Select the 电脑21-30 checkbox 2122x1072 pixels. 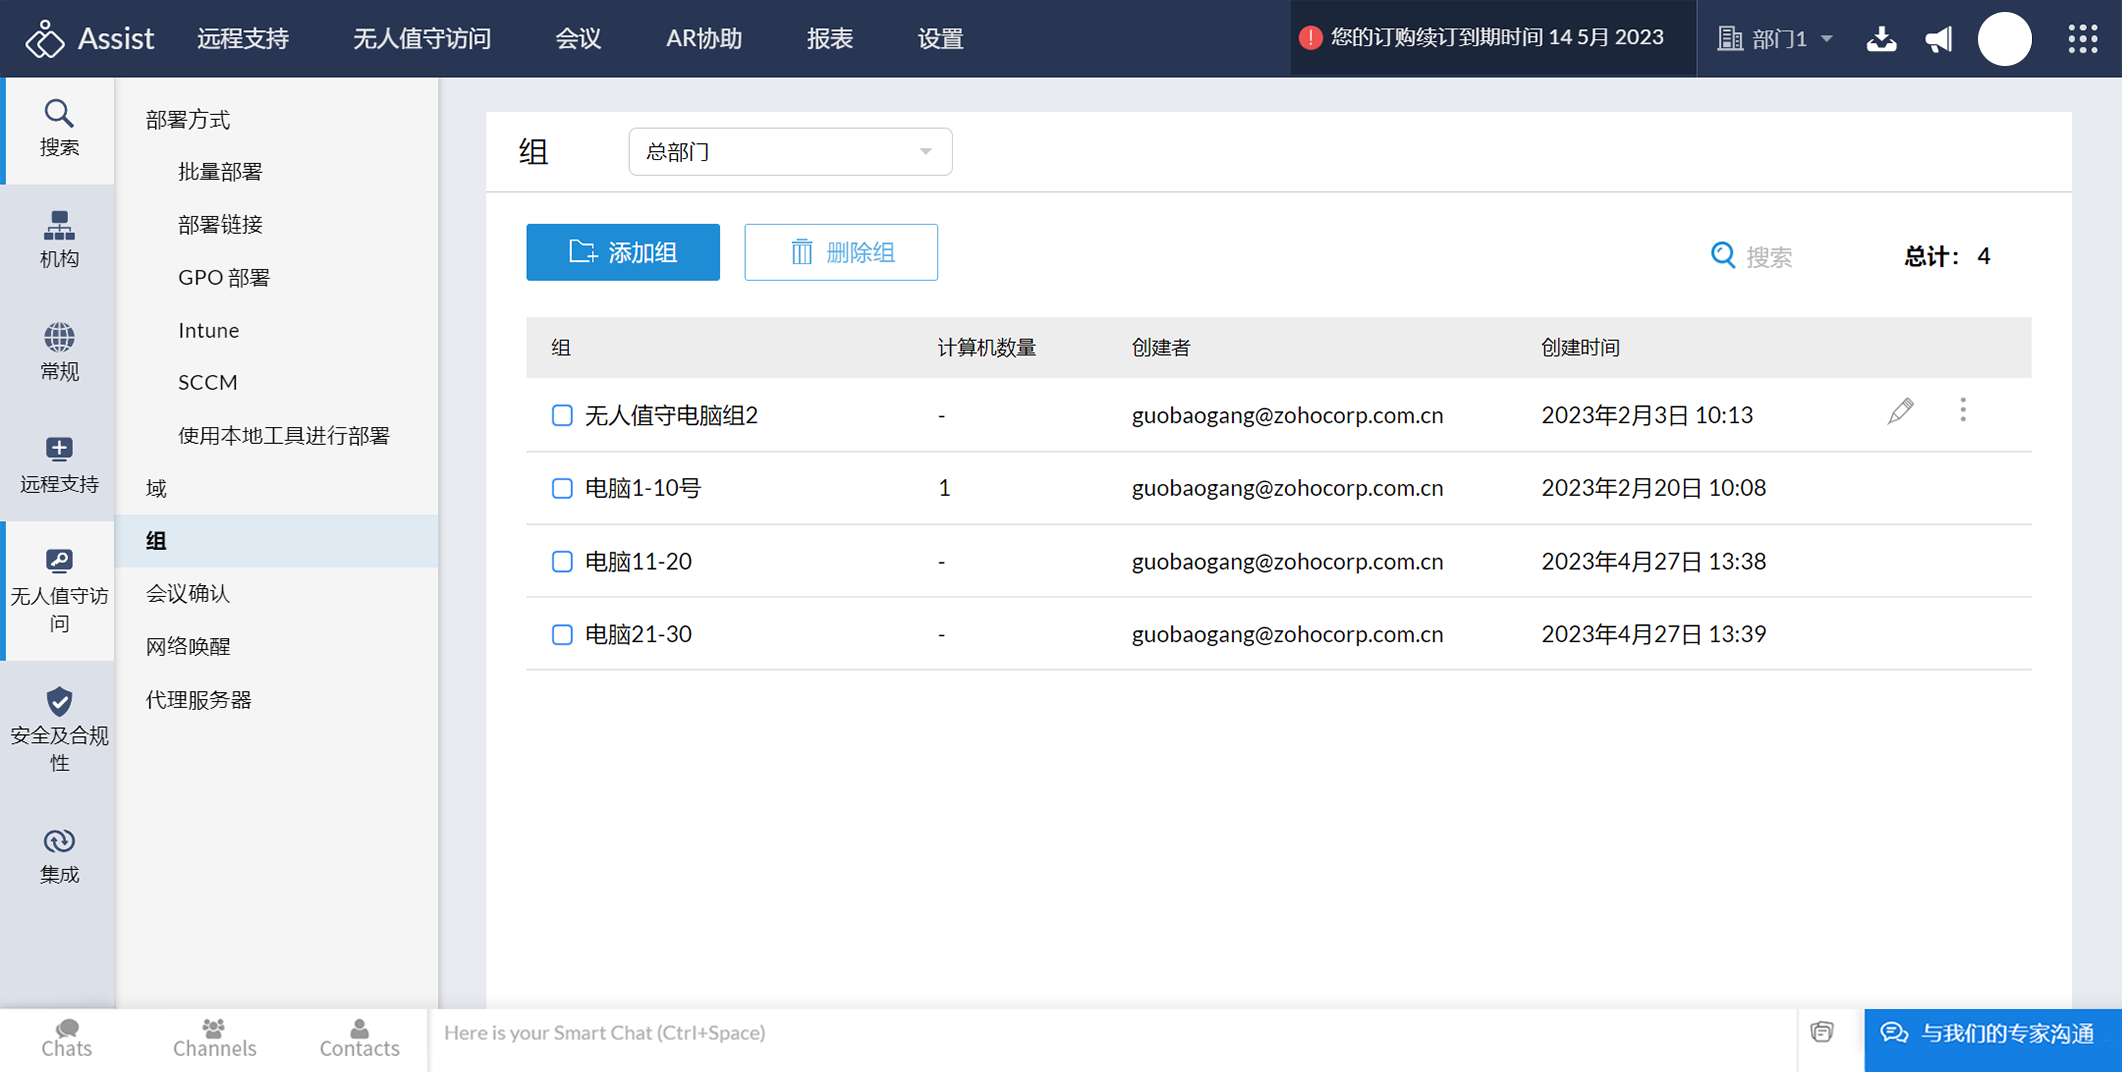(x=562, y=635)
